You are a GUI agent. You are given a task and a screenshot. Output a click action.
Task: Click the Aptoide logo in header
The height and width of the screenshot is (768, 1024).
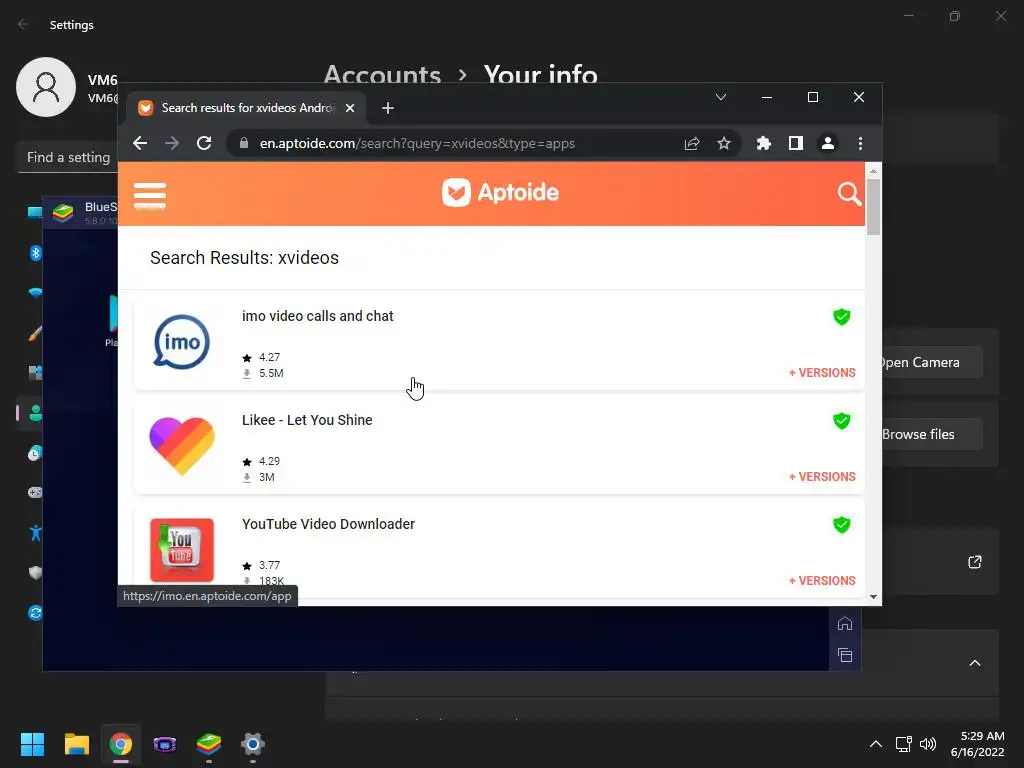tap(500, 193)
